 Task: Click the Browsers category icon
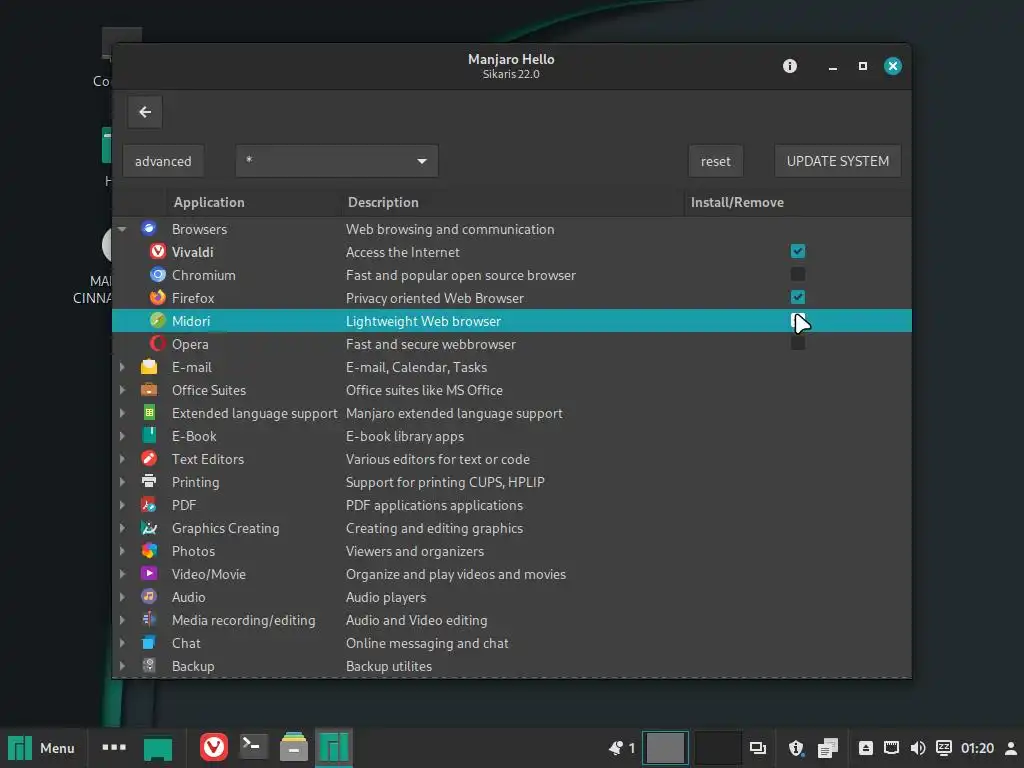coord(149,229)
